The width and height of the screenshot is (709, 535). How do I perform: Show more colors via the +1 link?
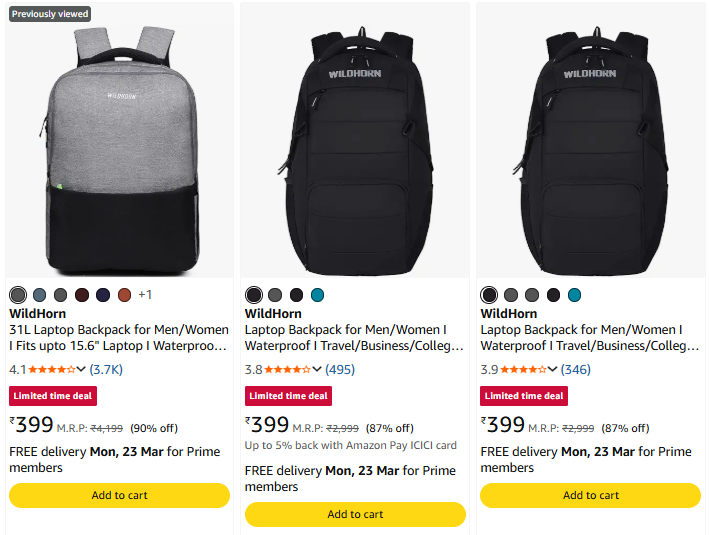[145, 295]
